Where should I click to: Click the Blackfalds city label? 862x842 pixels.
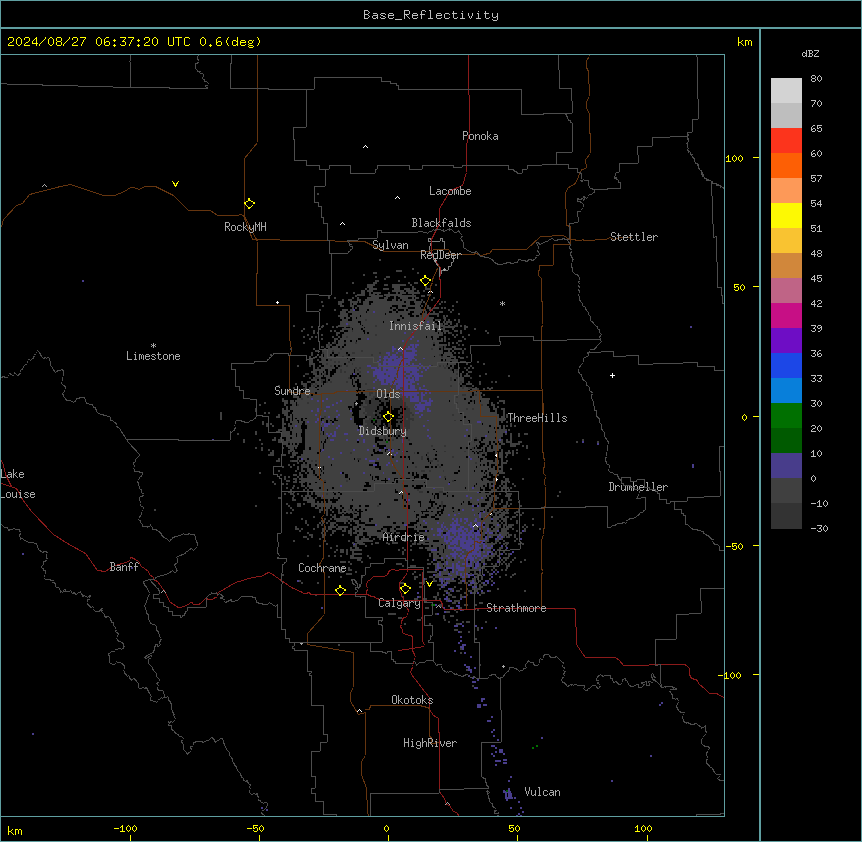click(441, 223)
